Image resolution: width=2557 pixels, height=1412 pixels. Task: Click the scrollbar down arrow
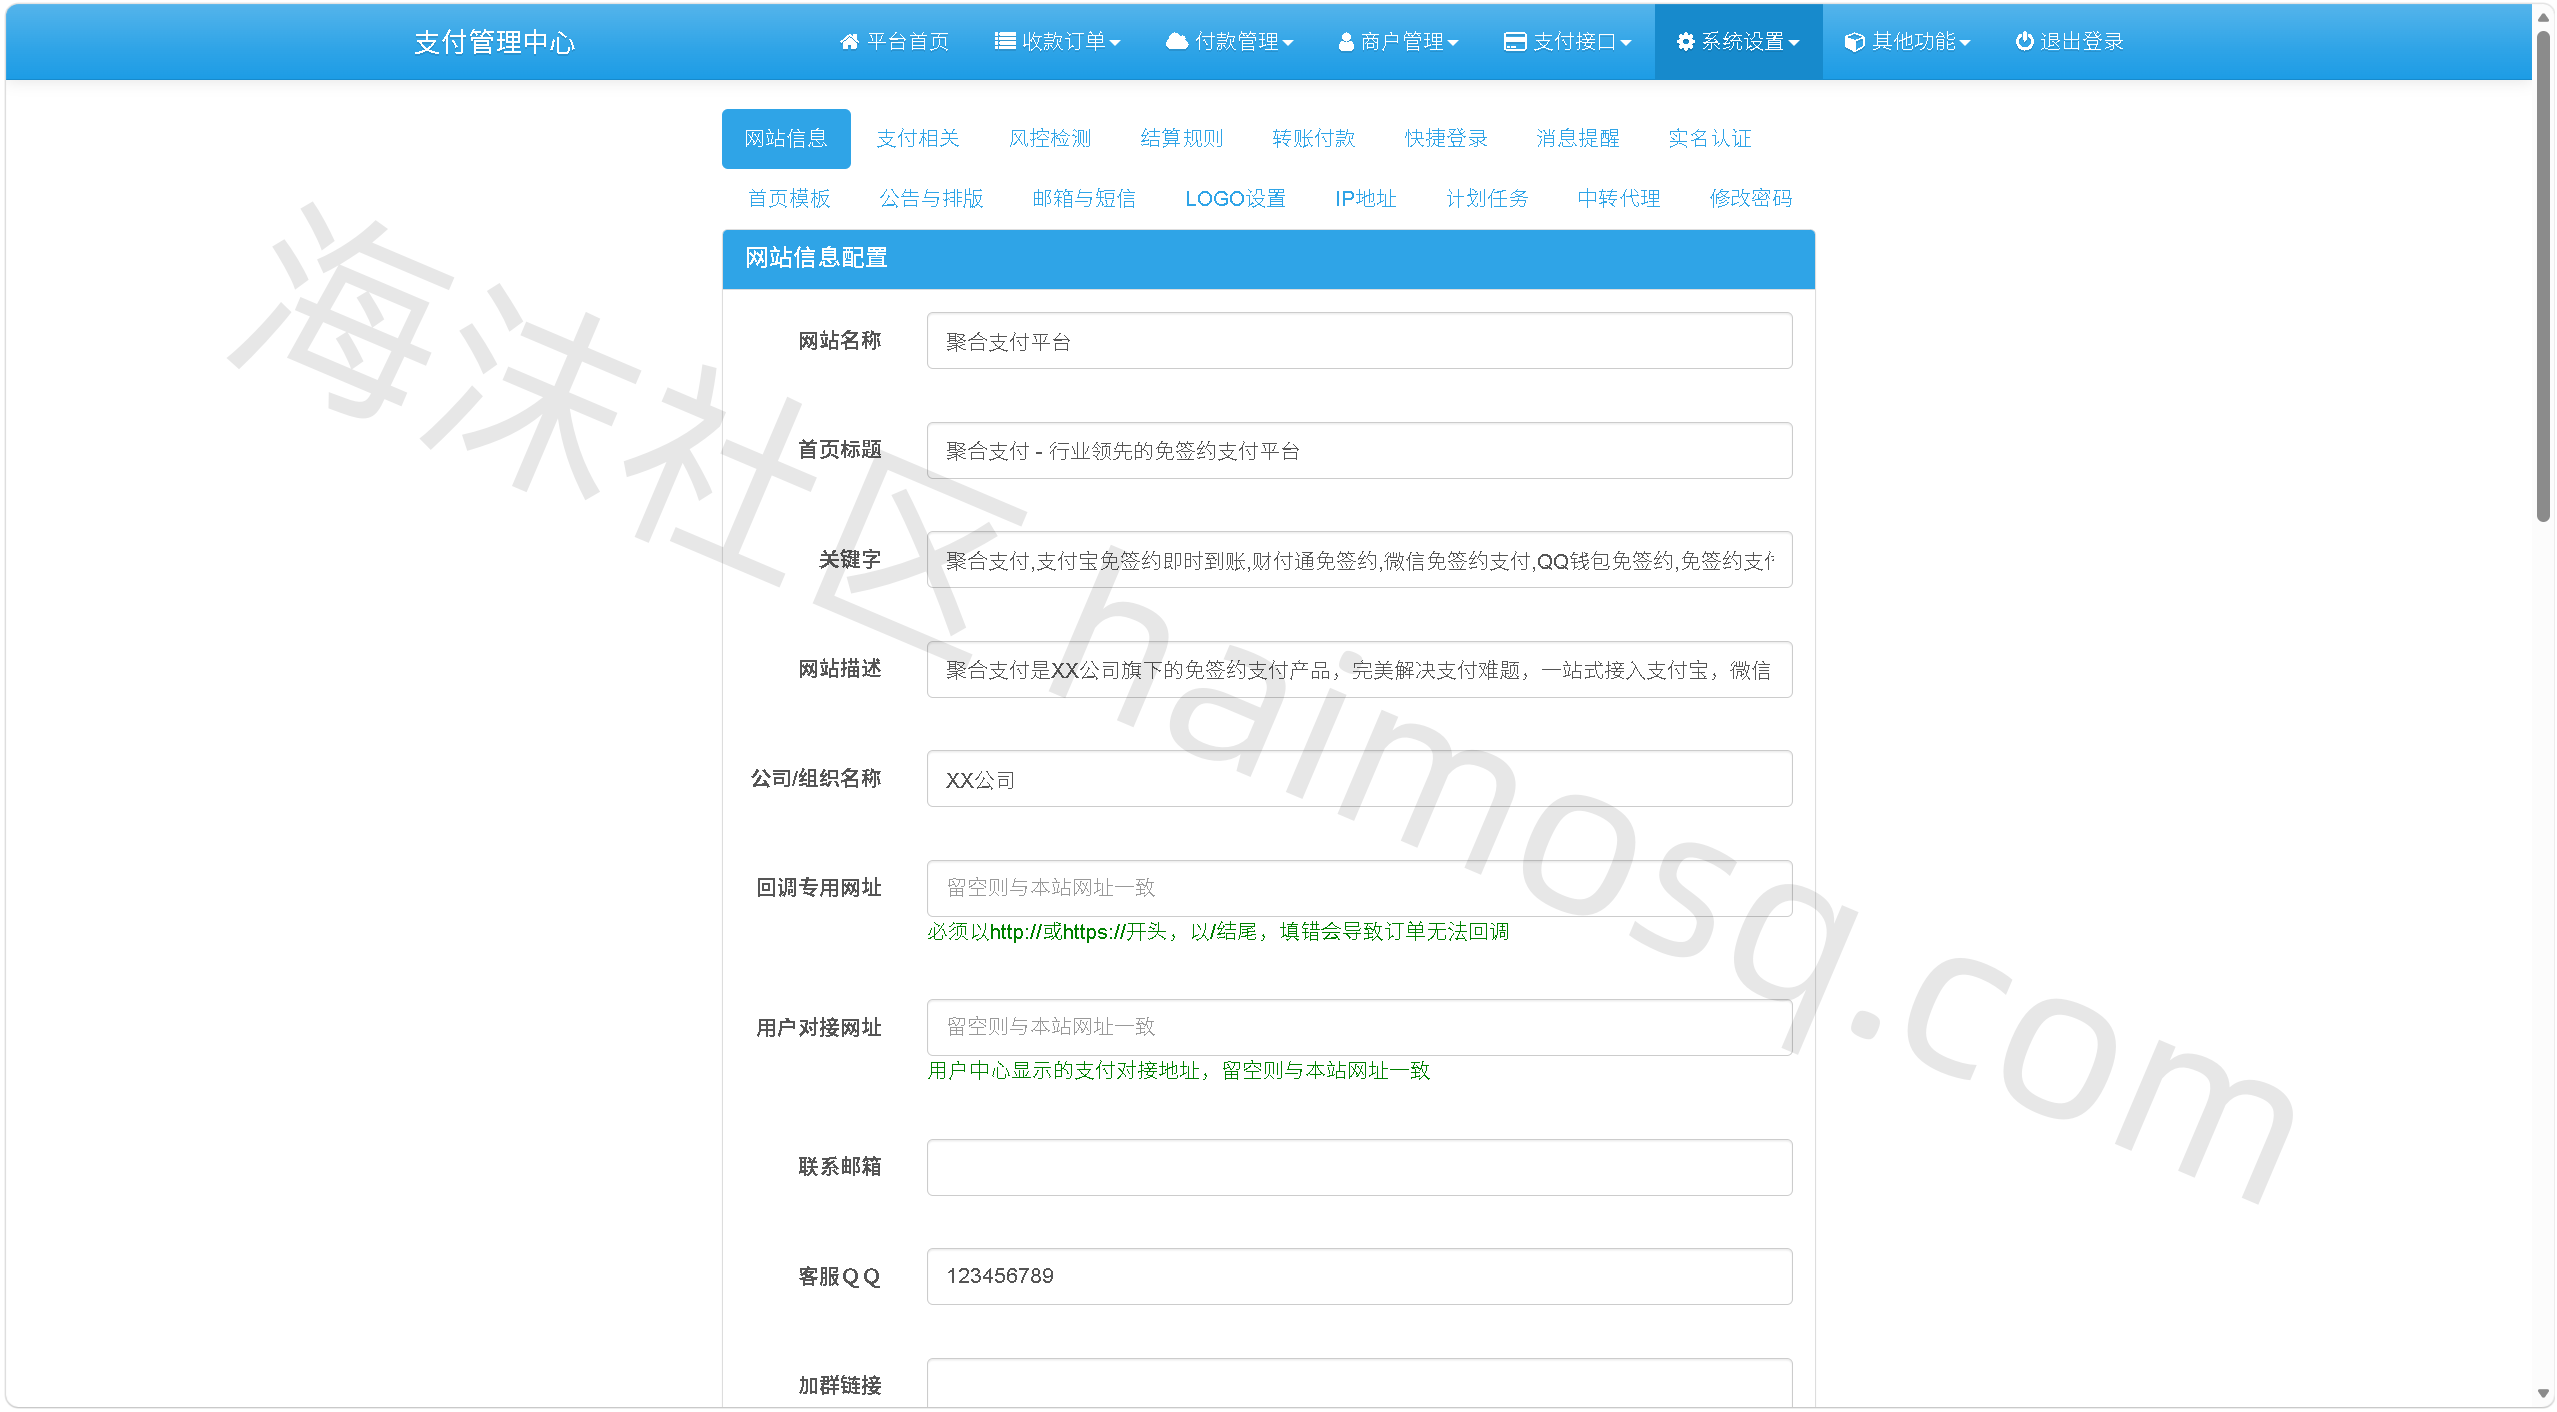click(x=2544, y=1394)
